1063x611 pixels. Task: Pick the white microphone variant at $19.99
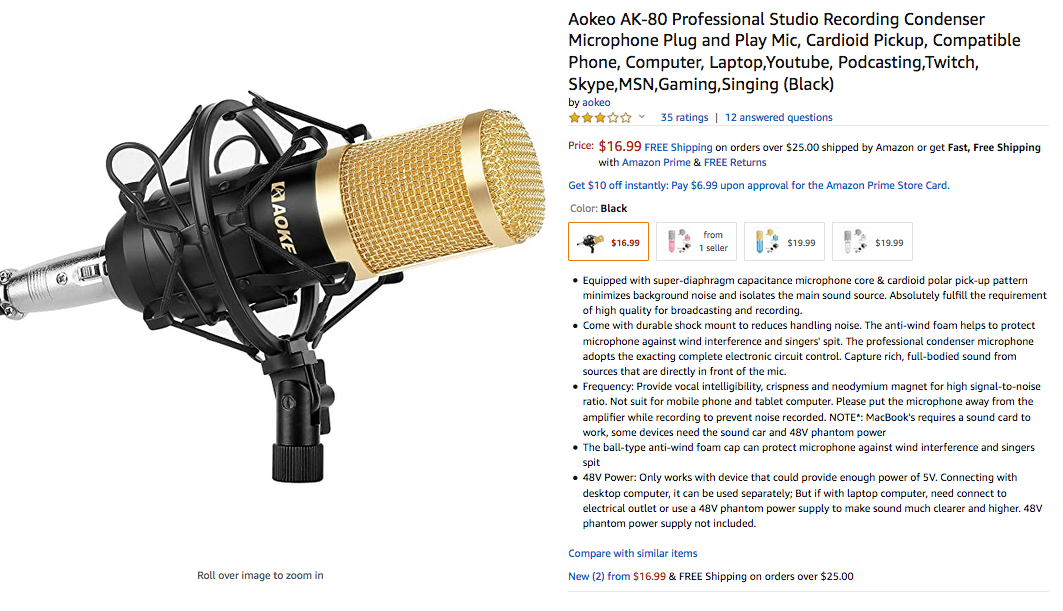872,242
